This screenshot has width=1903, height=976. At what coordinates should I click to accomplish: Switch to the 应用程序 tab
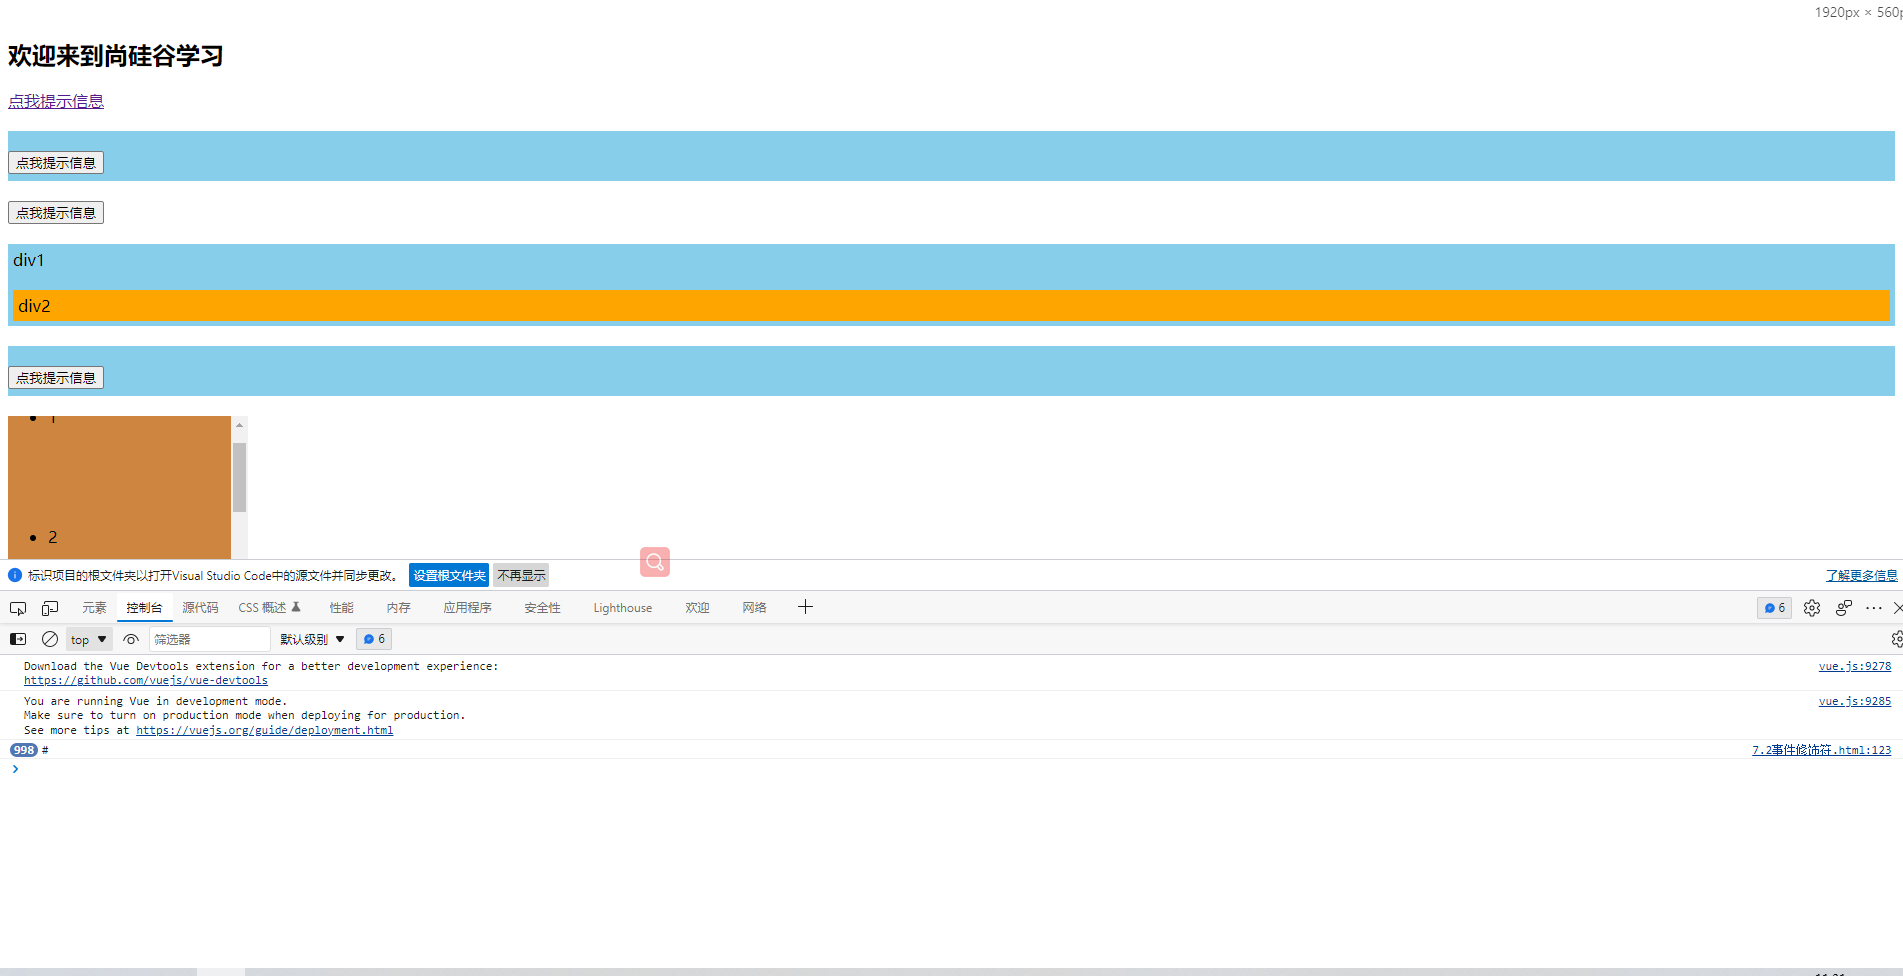468,608
